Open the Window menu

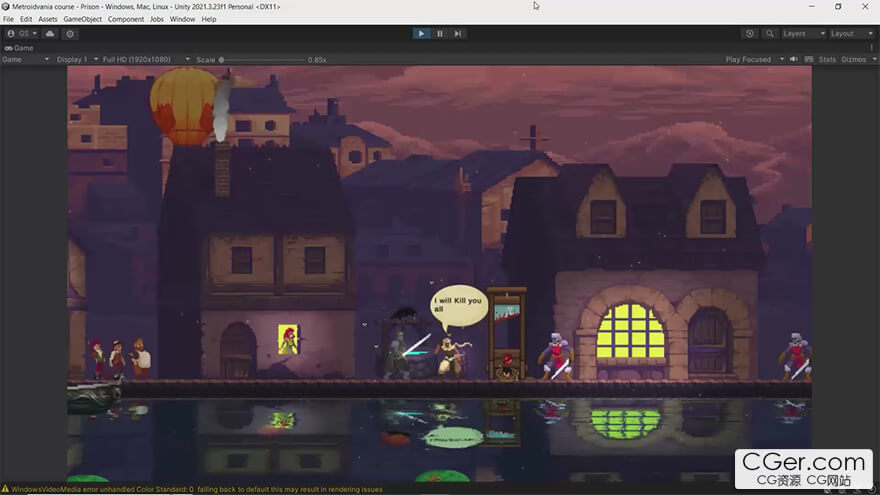coord(182,19)
